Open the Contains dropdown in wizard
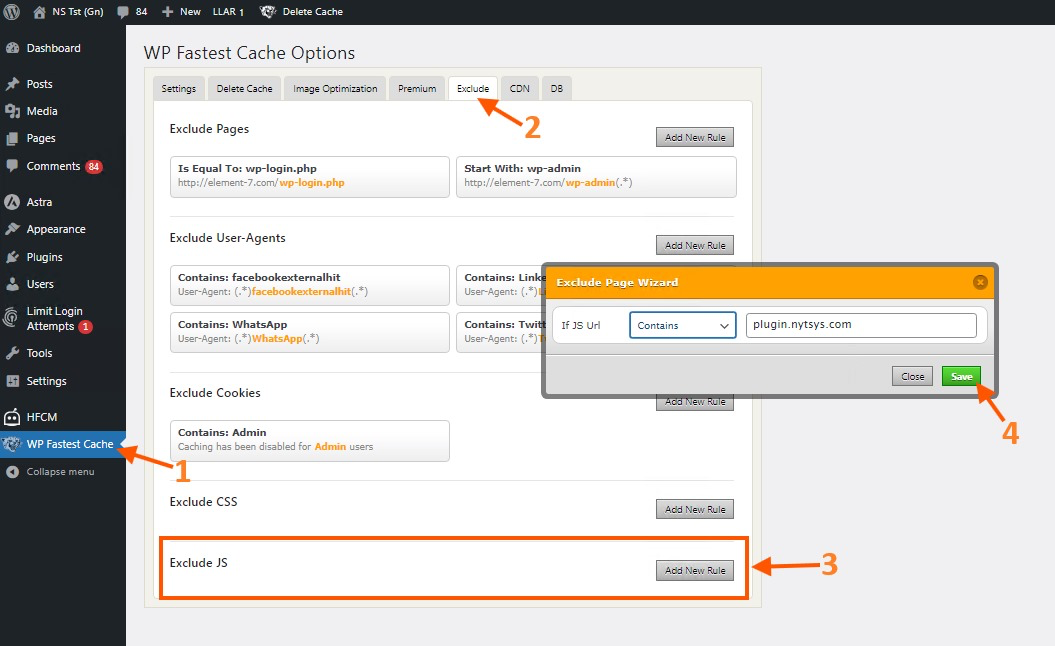Image resolution: width=1055 pixels, height=646 pixels. pos(682,326)
